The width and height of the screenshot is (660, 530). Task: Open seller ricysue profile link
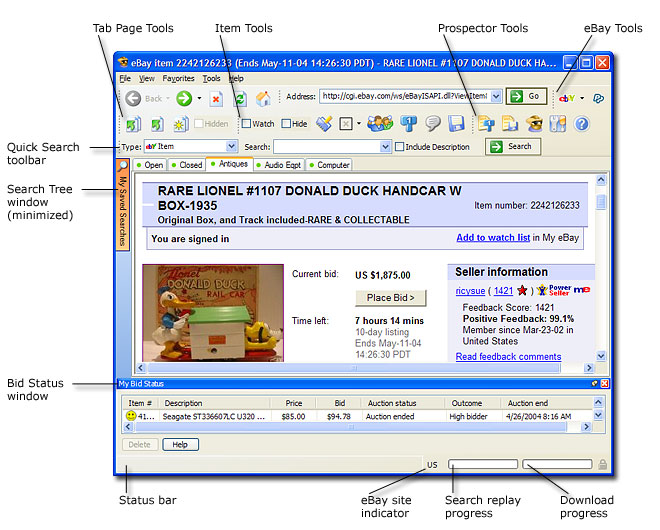(470, 291)
